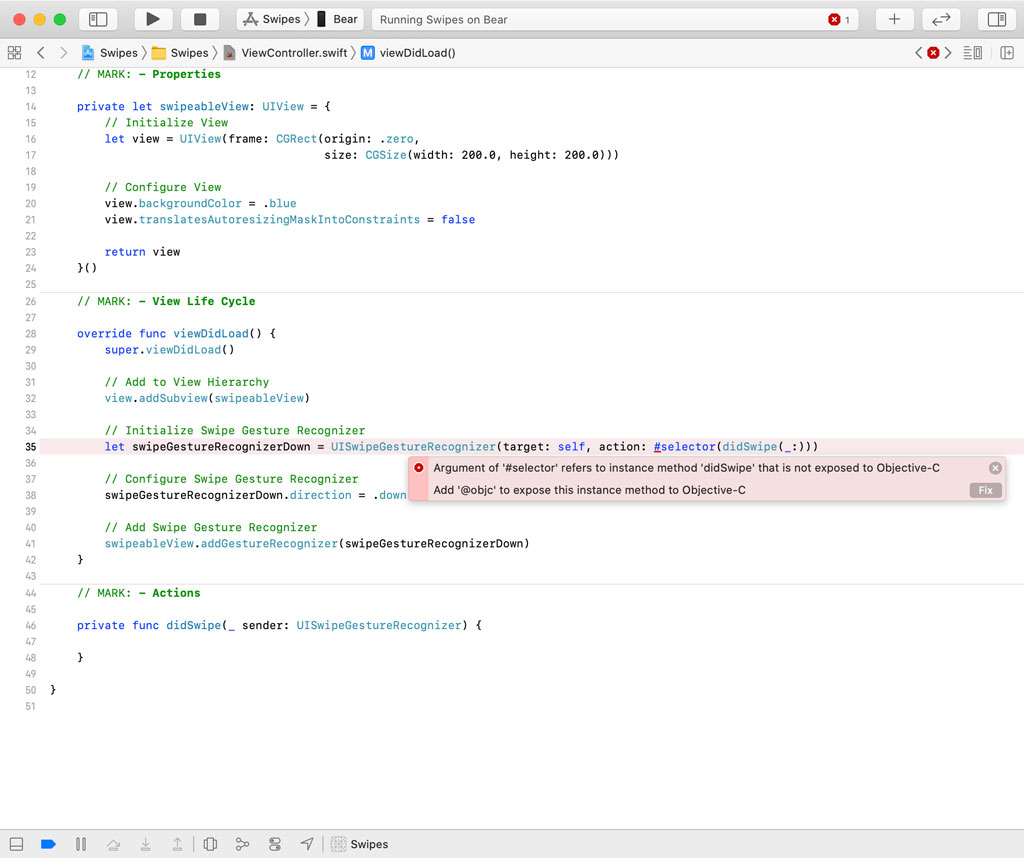
Task: Open the viewDidLoad() method breadcrumb
Action: tap(409, 53)
